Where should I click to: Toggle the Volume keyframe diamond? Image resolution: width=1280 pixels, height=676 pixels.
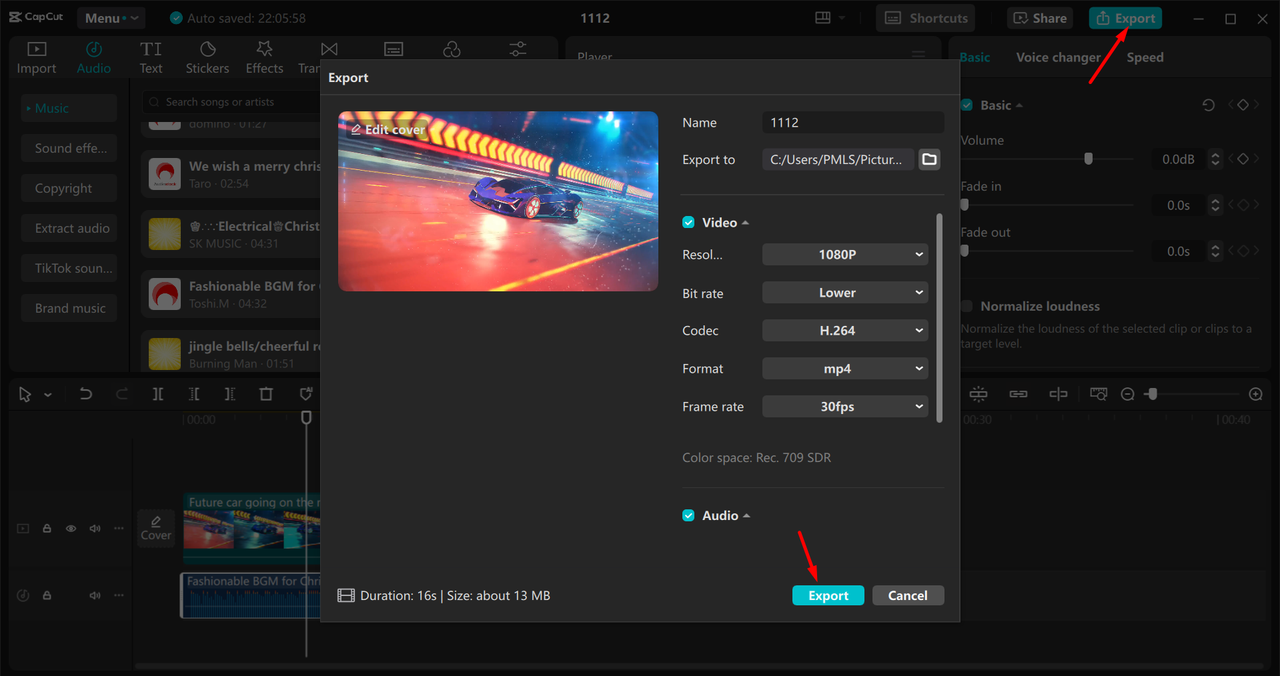[x=1243, y=159]
